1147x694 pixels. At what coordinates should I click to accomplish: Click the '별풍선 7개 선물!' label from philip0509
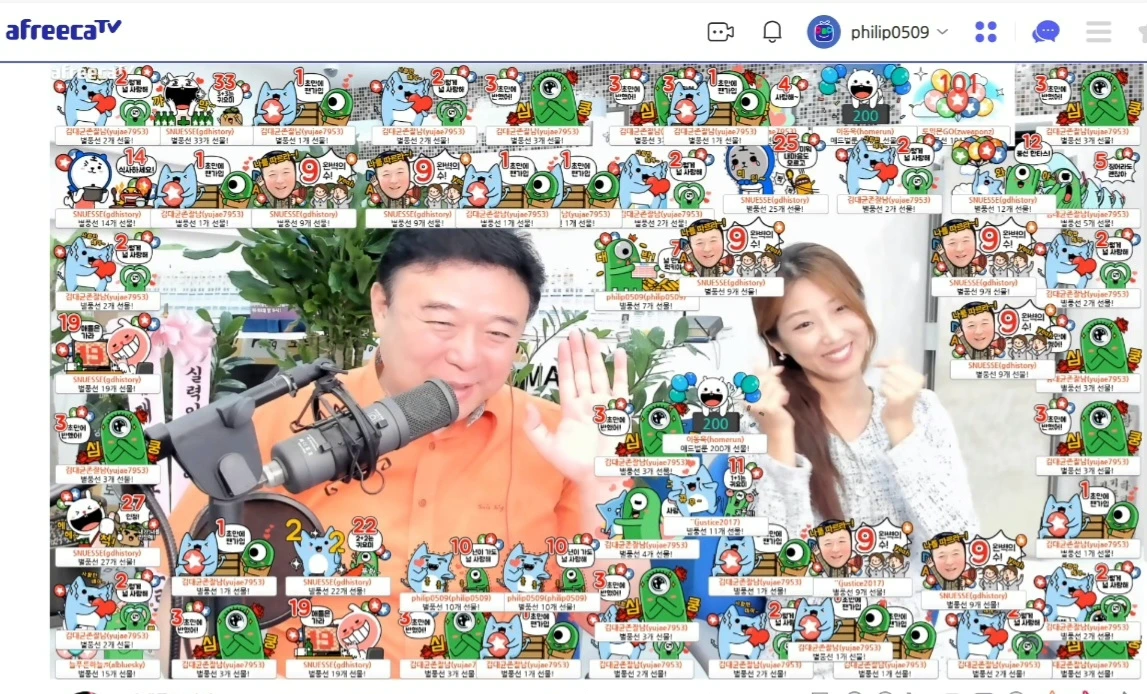point(646,306)
